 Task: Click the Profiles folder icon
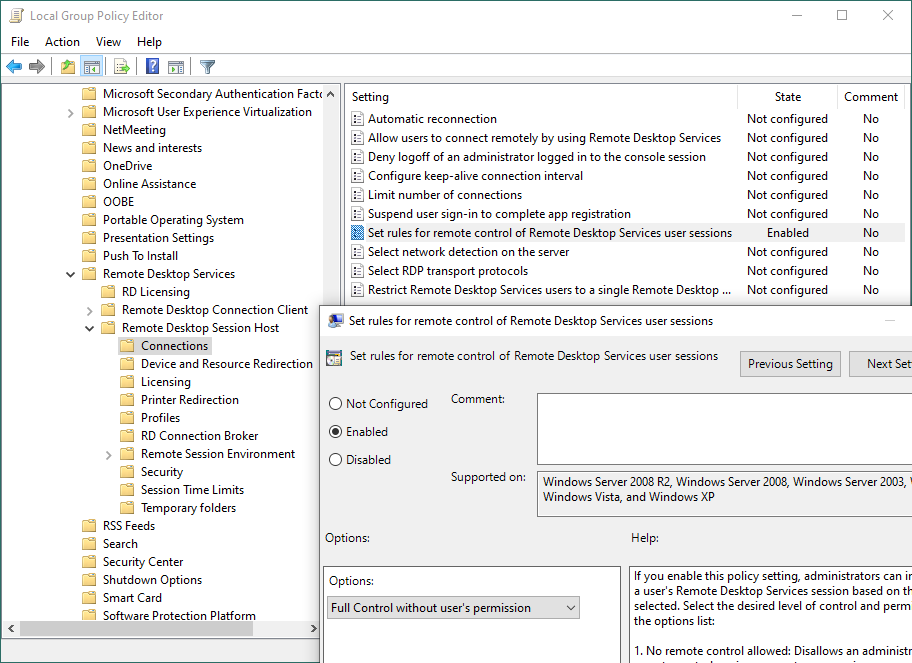[x=127, y=418]
